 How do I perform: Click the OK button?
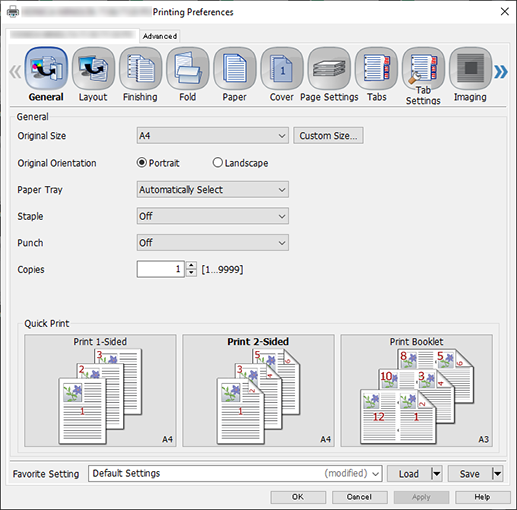[298, 497]
